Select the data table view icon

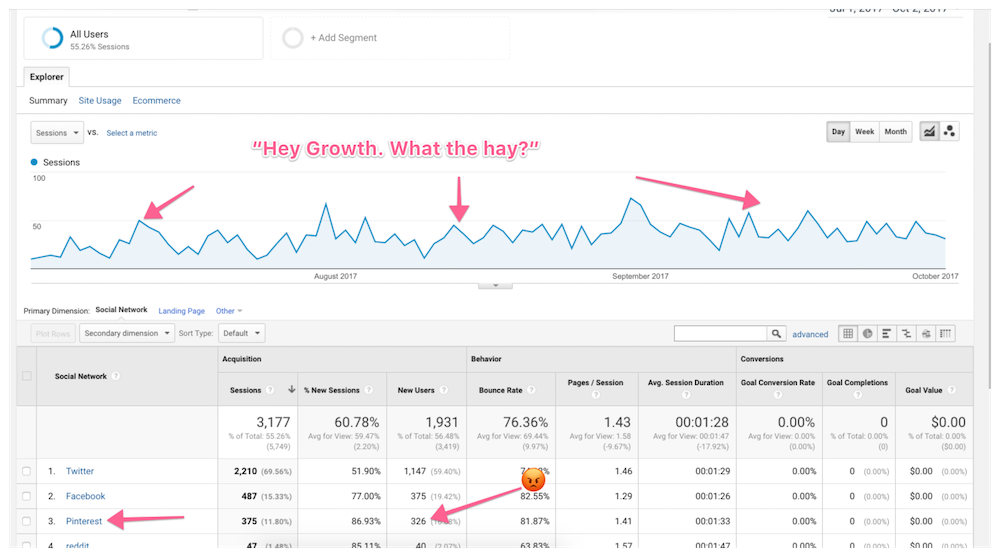pos(848,333)
